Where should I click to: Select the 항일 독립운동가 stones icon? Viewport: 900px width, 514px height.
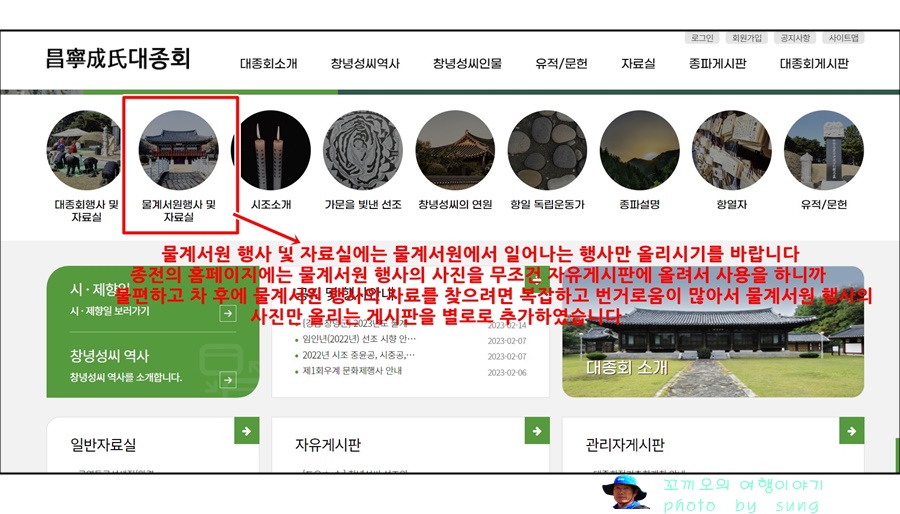pyautogui.click(x=547, y=150)
